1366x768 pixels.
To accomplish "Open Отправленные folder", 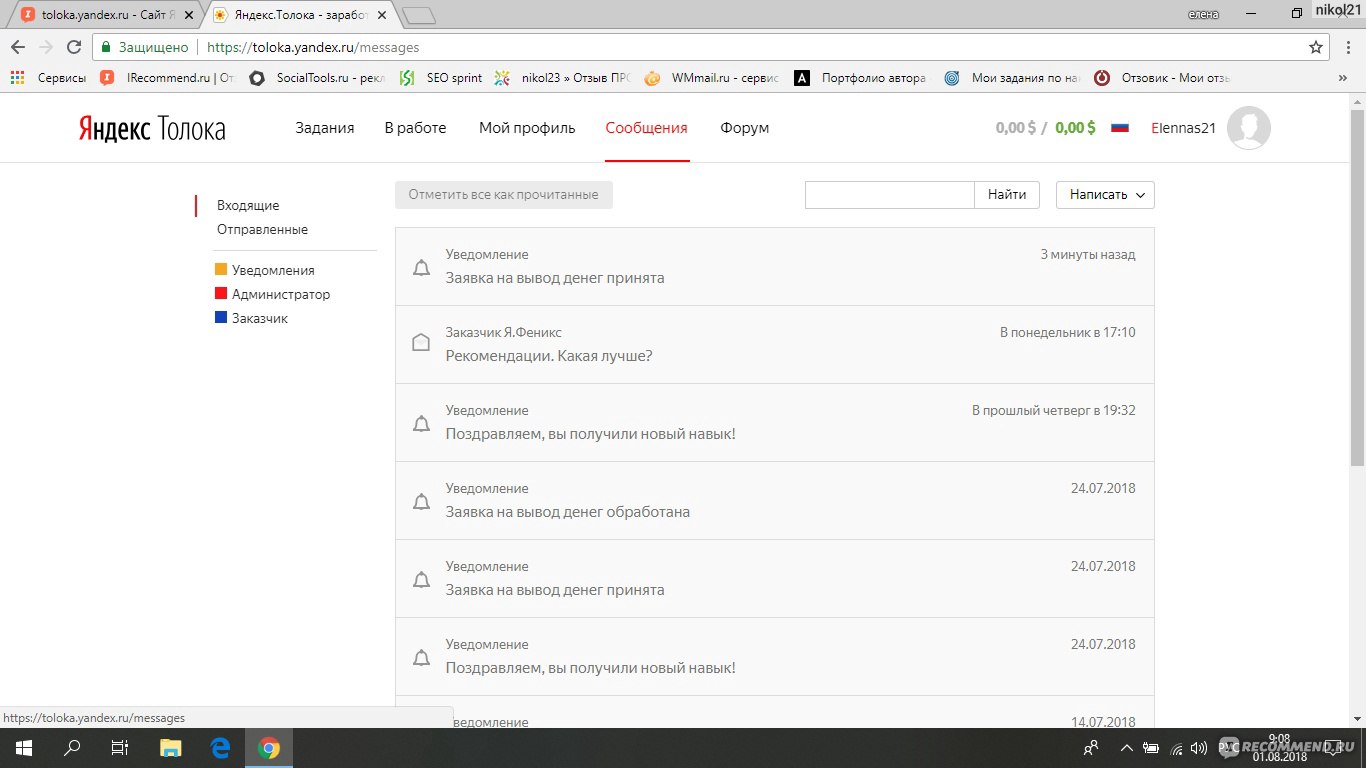I will pyautogui.click(x=262, y=229).
